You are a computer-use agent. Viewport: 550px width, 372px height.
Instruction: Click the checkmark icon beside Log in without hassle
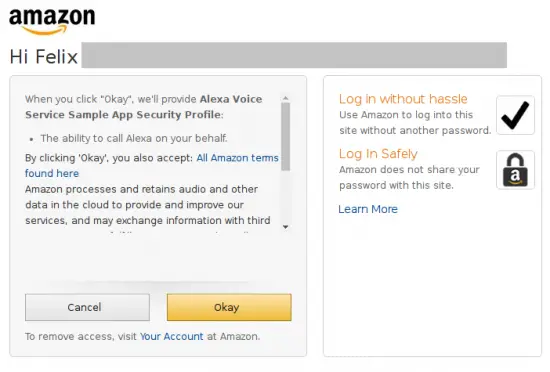pyautogui.click(x=515, y=115)
